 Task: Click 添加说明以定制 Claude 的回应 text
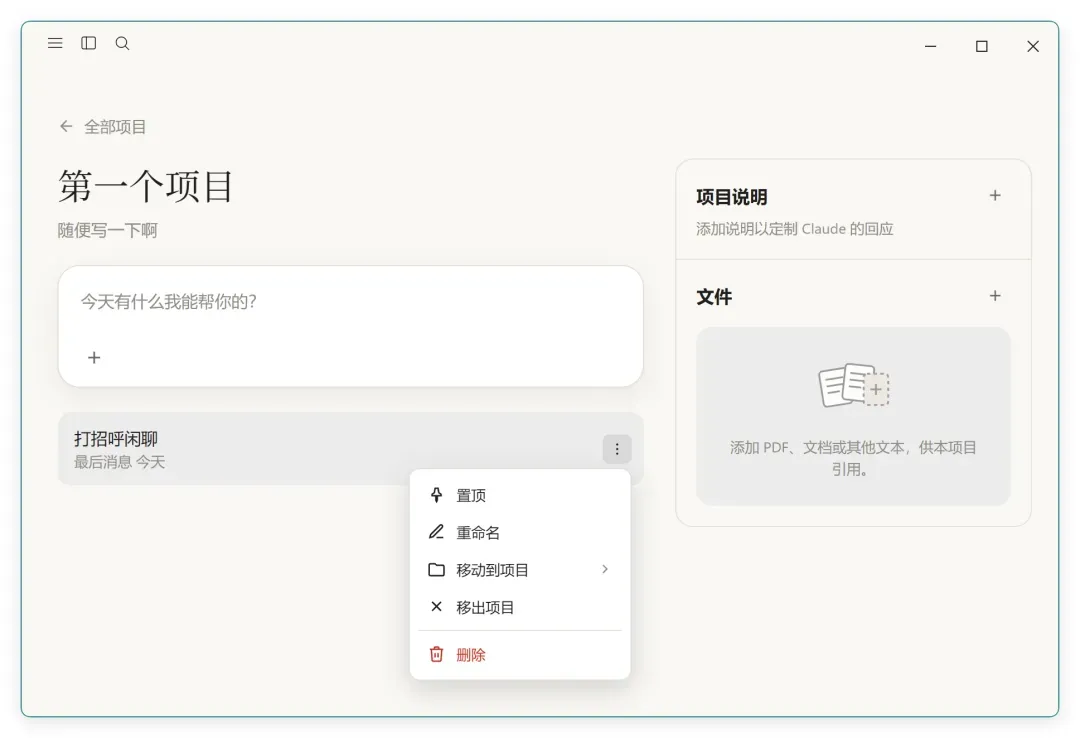(x=795, y=229)
